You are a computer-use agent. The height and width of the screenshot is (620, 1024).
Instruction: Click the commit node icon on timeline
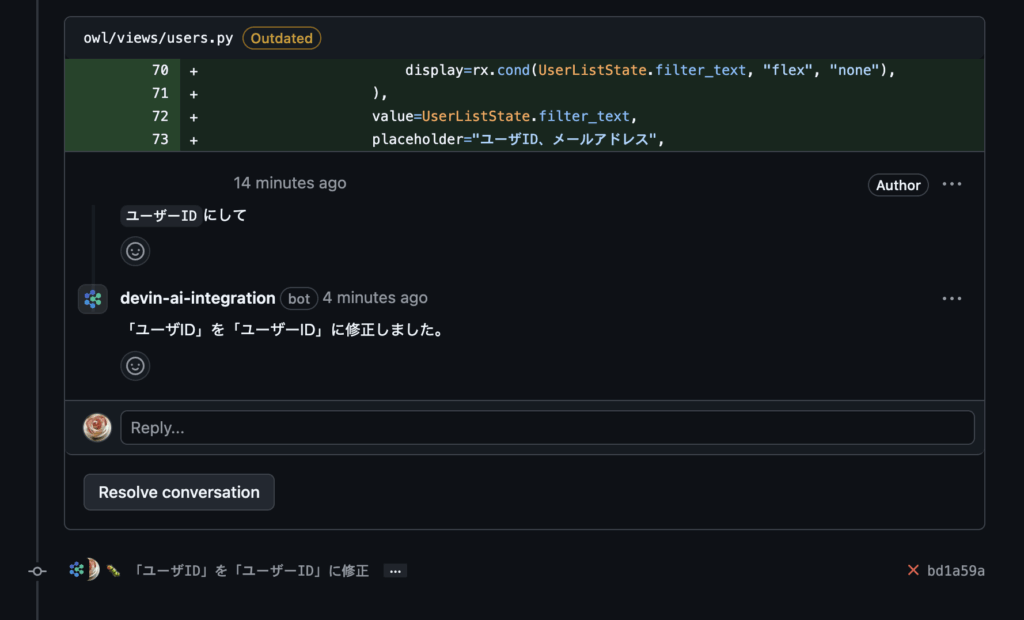[x=37, y=571]
